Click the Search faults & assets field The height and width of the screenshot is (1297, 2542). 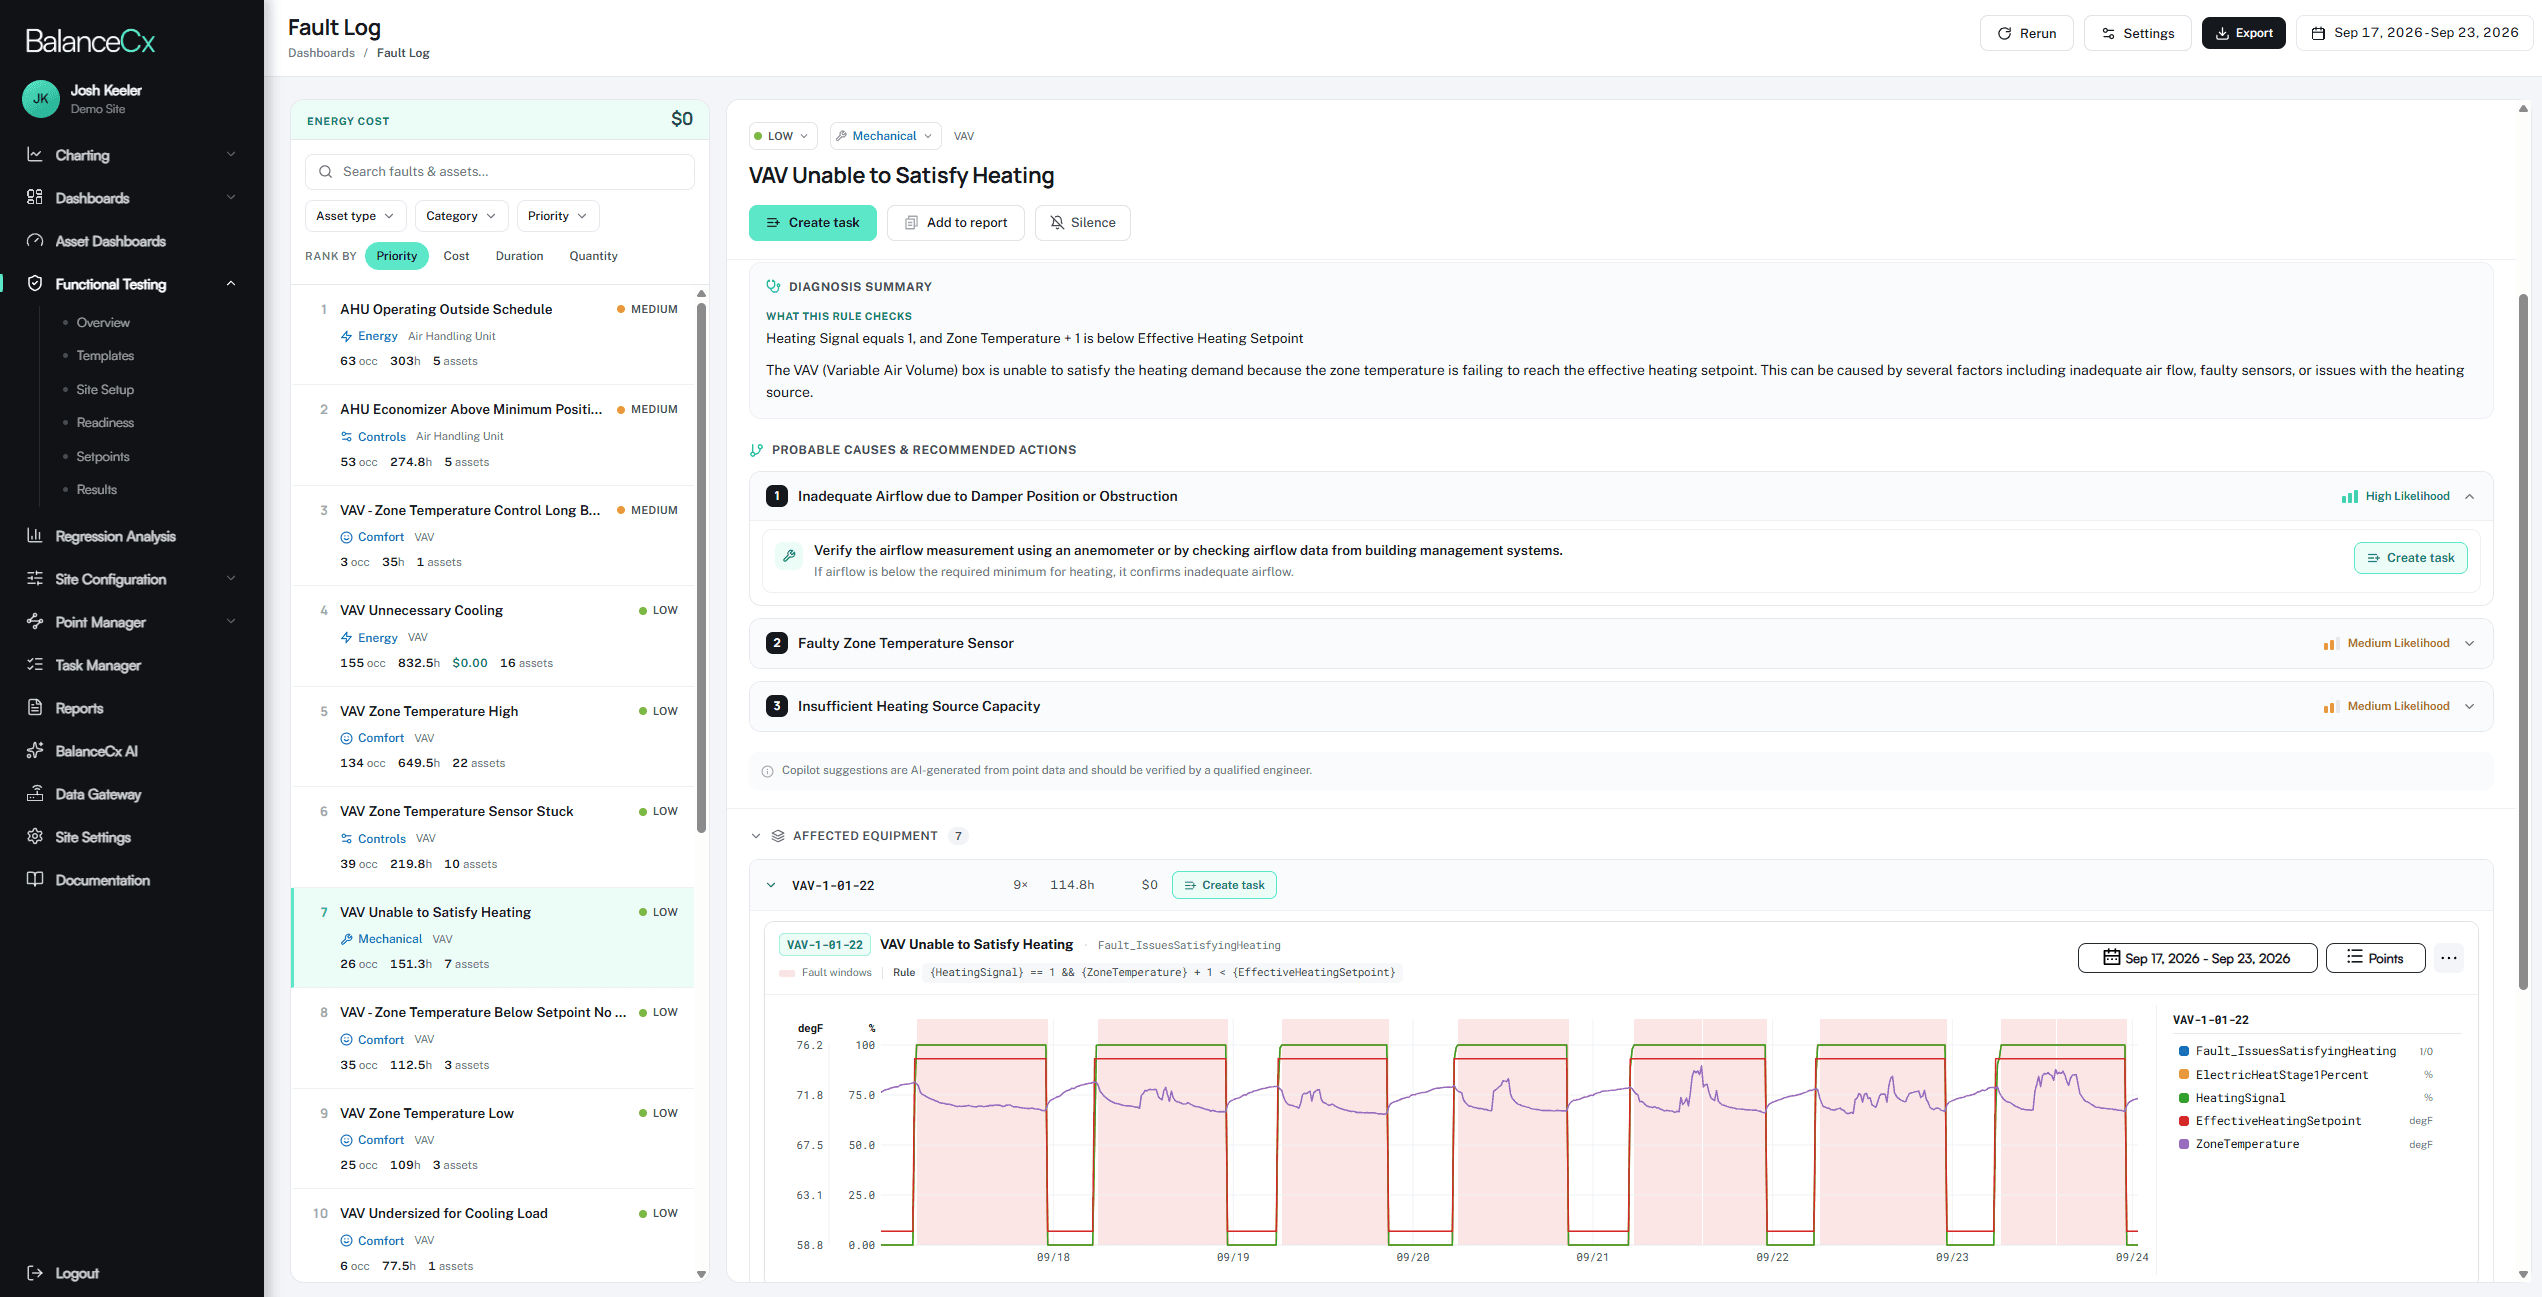coord(499,172)
